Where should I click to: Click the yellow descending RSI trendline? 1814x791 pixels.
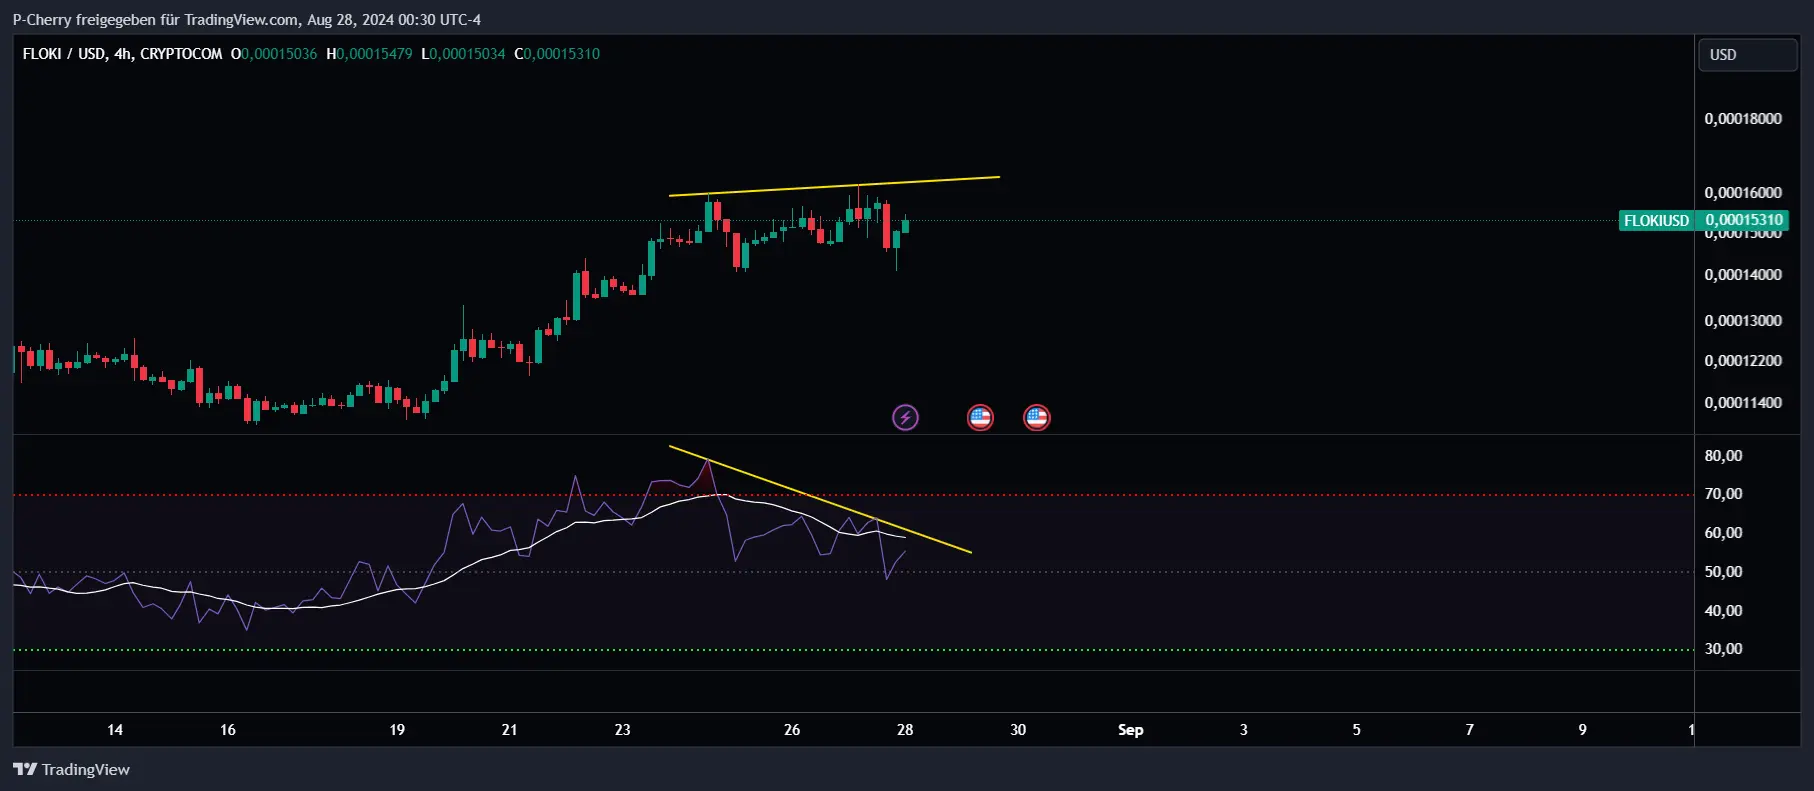tap(820, 499)
